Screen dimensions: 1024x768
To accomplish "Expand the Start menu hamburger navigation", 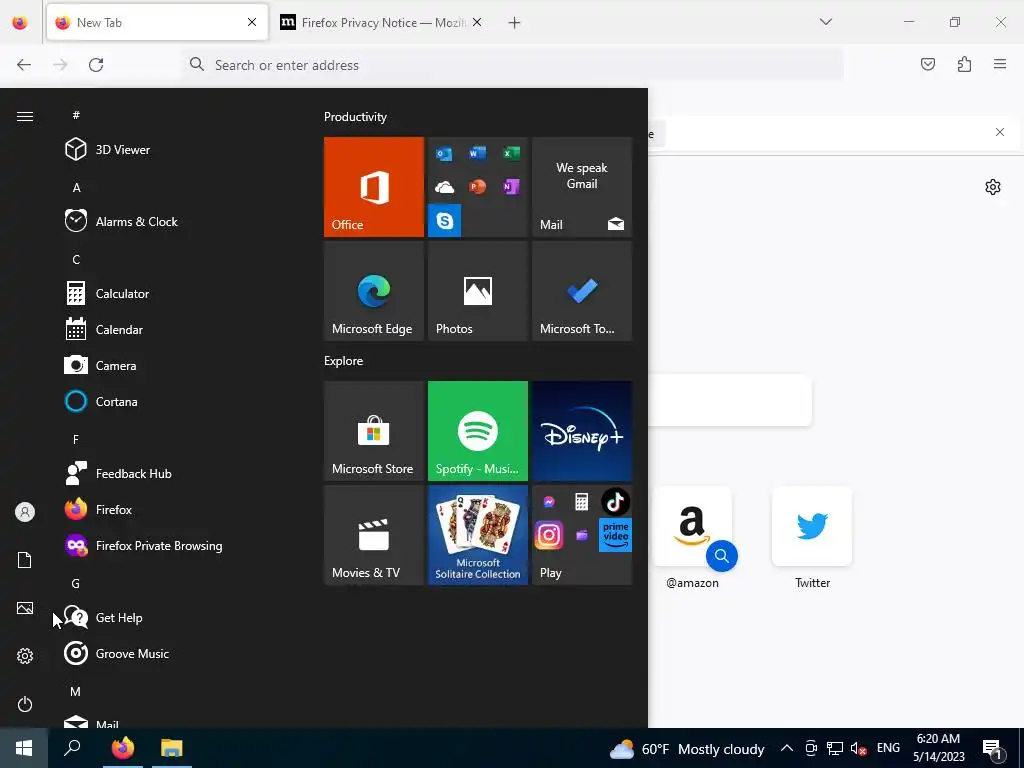I will point(25,116).
